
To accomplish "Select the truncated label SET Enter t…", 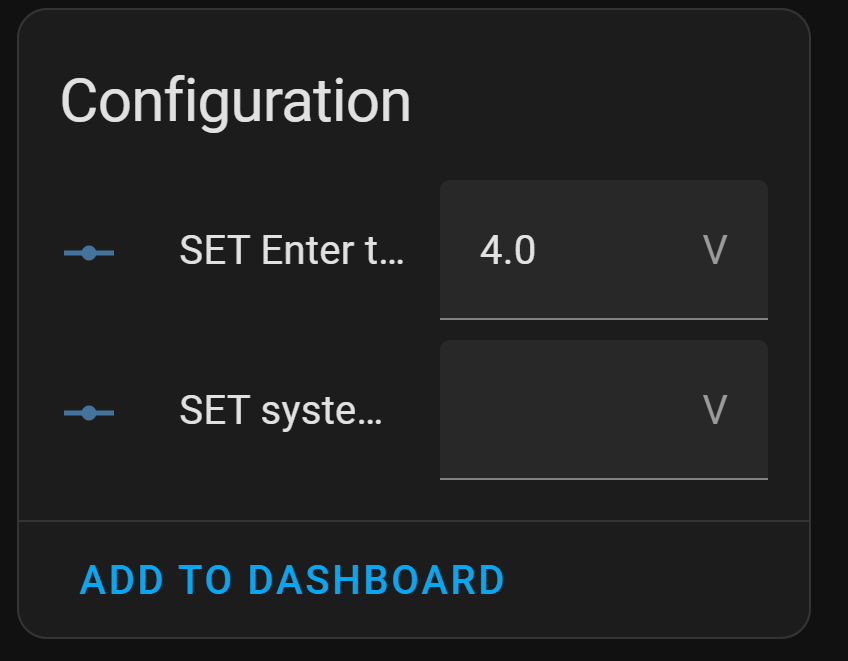I will click(291, 251).
